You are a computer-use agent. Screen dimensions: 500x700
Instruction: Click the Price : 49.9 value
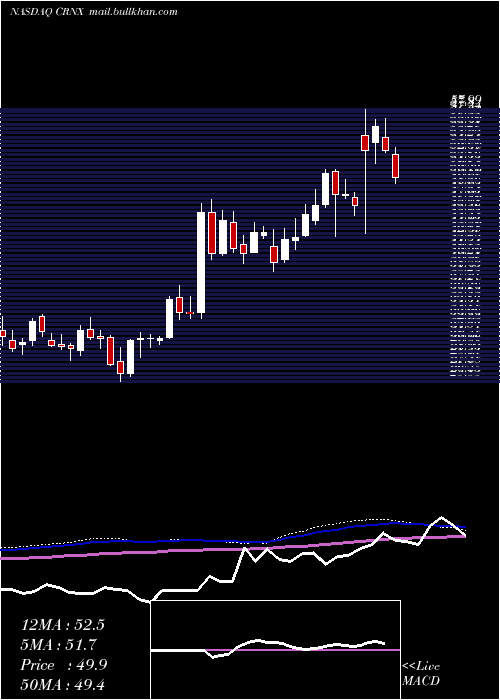pos(64,665)
